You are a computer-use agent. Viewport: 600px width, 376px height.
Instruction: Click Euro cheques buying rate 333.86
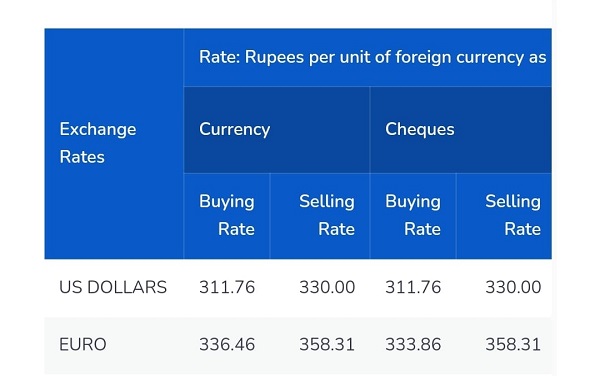pyautogui.click(x=413, y=345)
